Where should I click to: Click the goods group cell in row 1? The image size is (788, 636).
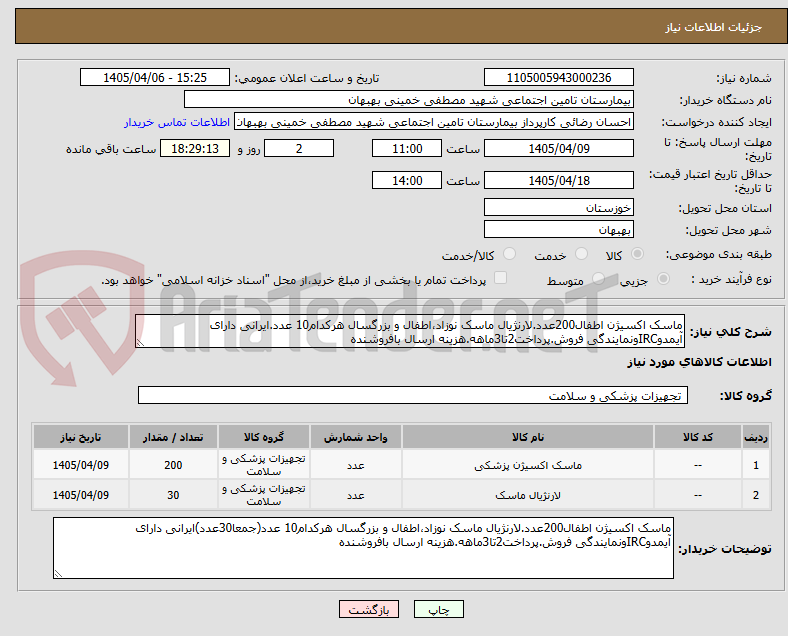[264, 465]
